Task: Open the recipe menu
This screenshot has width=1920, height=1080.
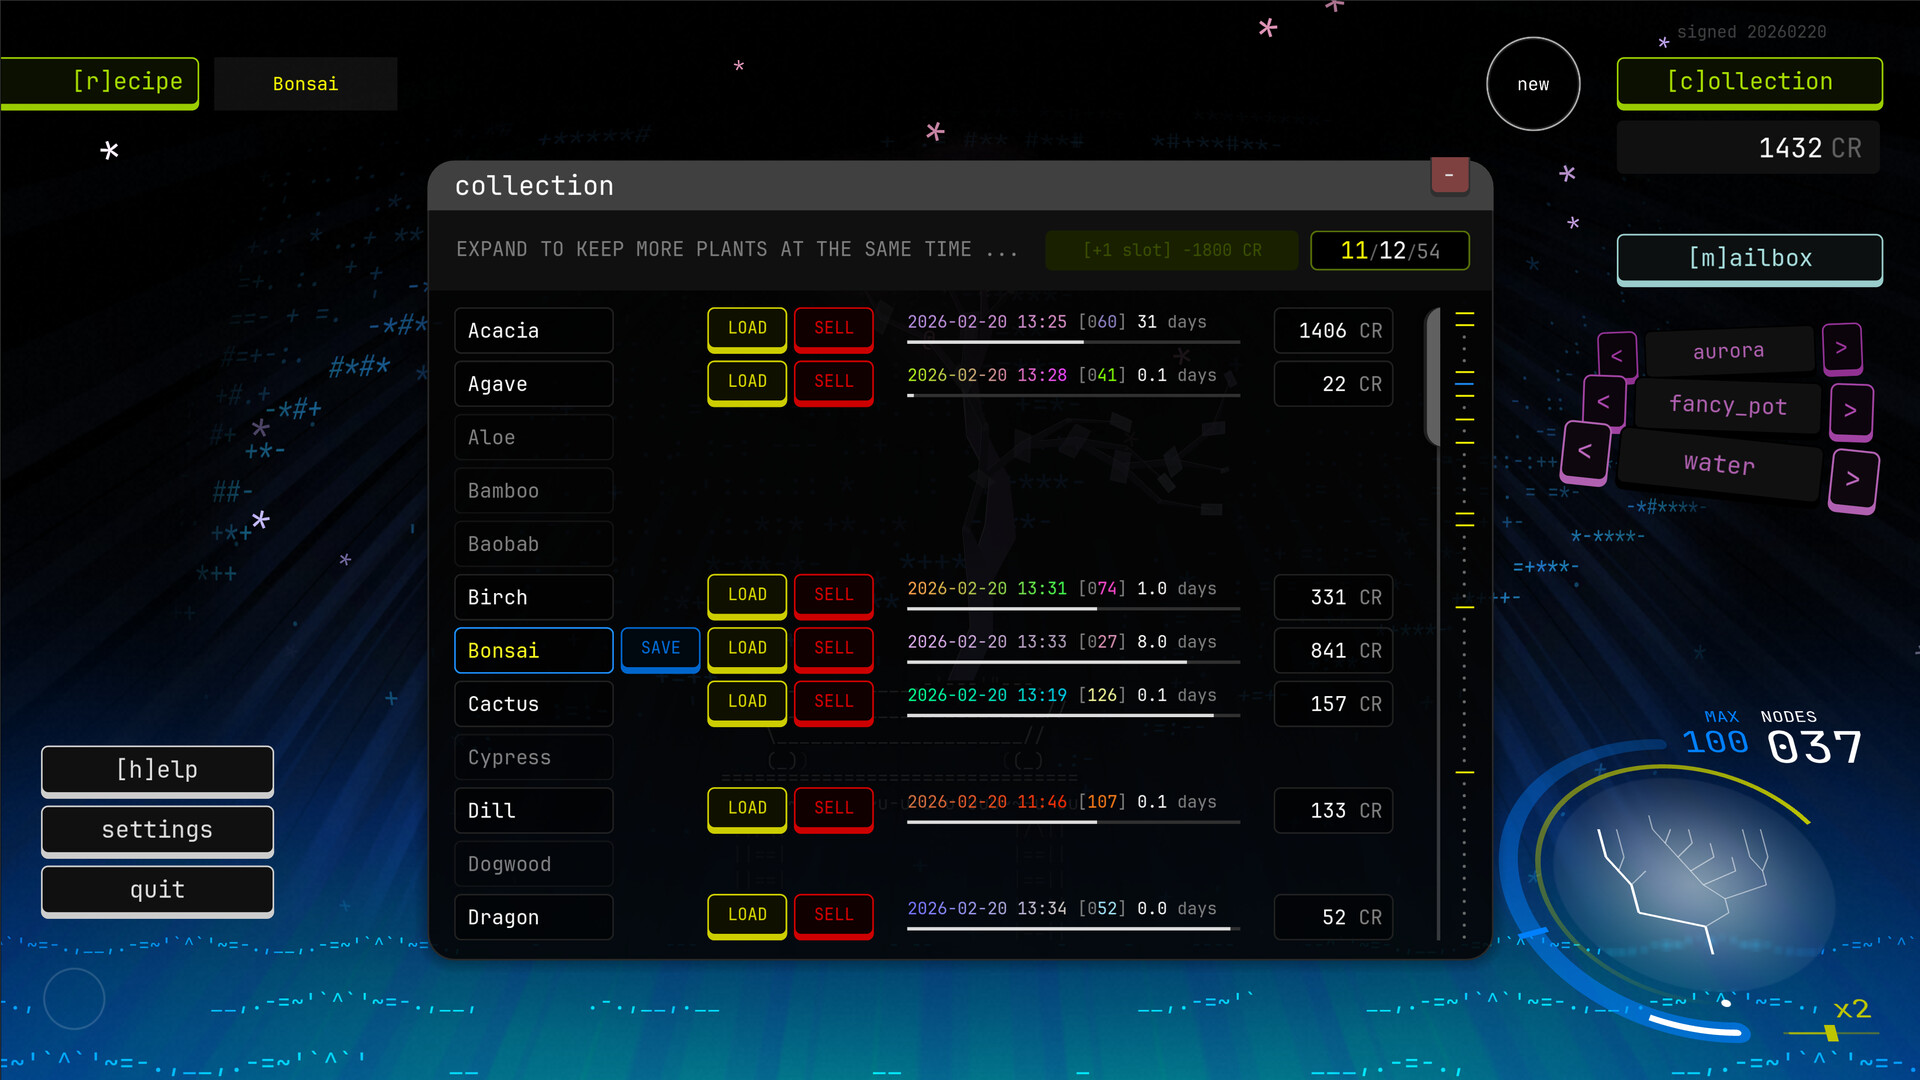Action: [x=98, y=82]
